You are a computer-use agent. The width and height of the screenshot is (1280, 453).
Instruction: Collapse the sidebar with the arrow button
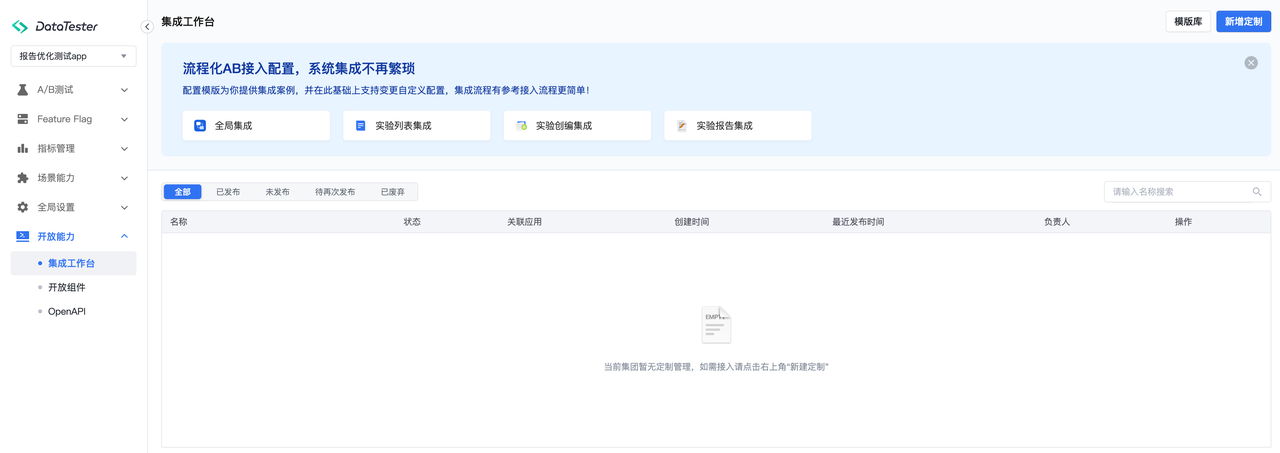tap(147, 27)
